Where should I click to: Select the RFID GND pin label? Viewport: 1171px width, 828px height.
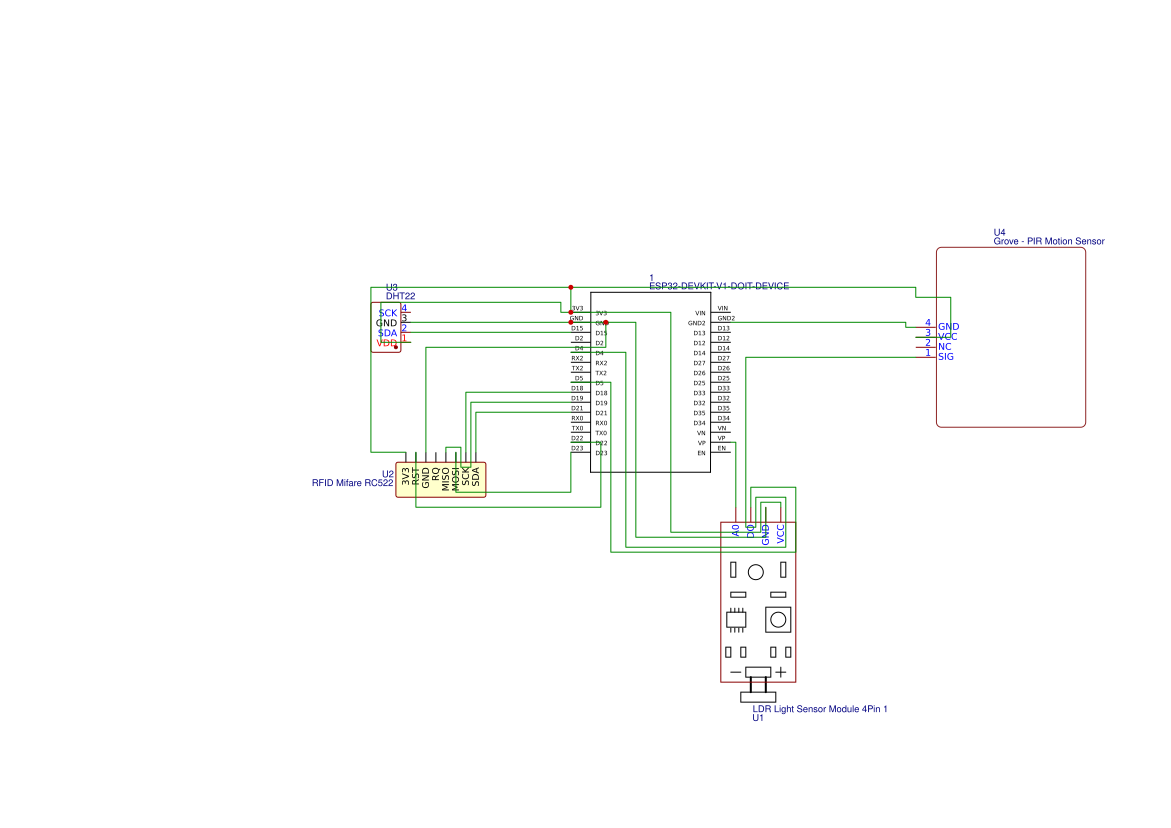[426, 478]
